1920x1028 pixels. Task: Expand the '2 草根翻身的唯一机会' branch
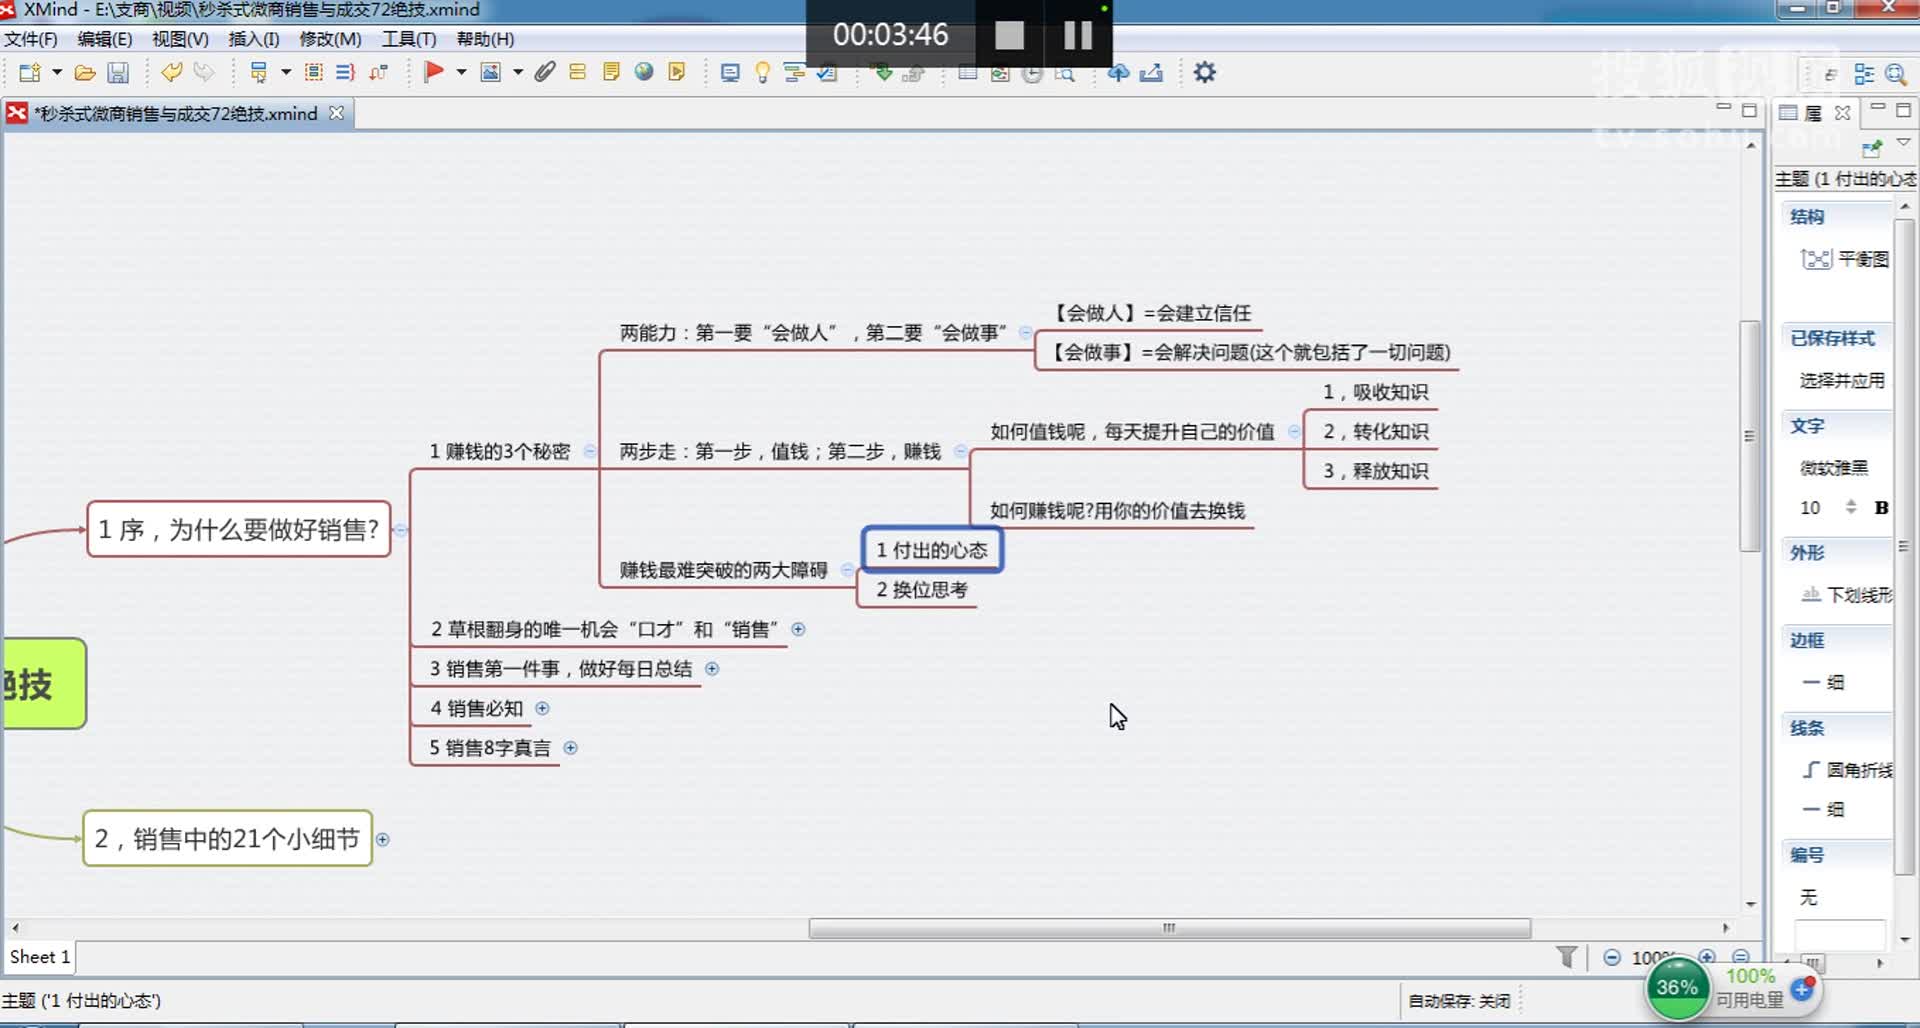(798, 629)
